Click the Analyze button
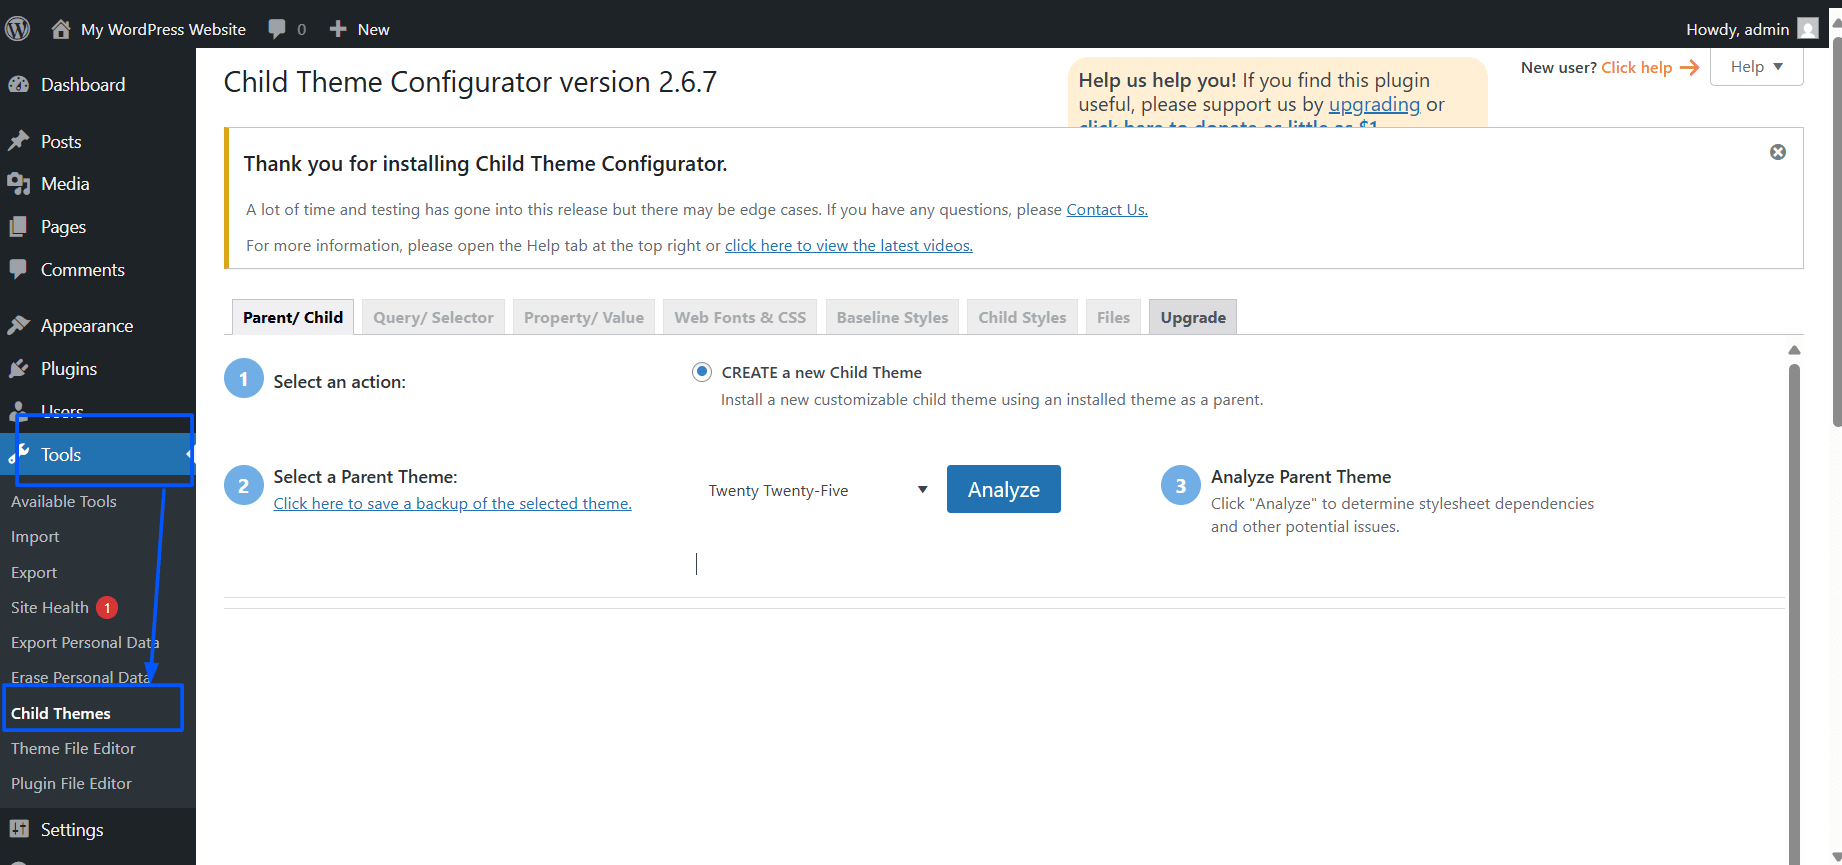Image resolution: width=1842 pixels, height=865 pixels. 1004,489
